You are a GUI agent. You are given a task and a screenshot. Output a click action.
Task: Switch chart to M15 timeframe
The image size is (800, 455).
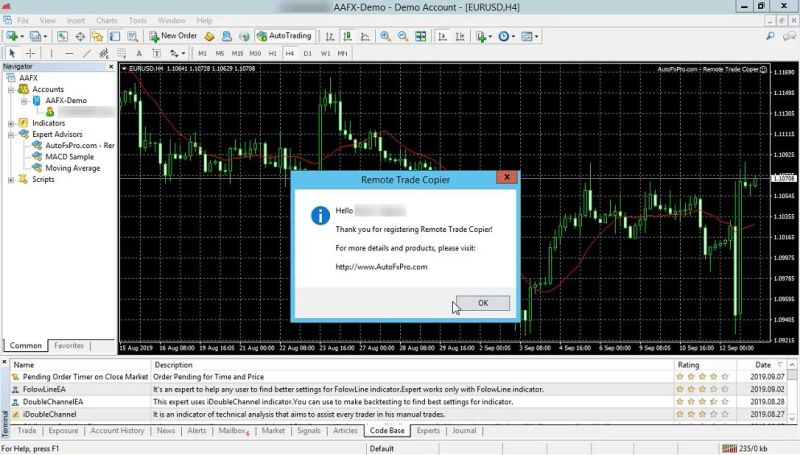238,53
